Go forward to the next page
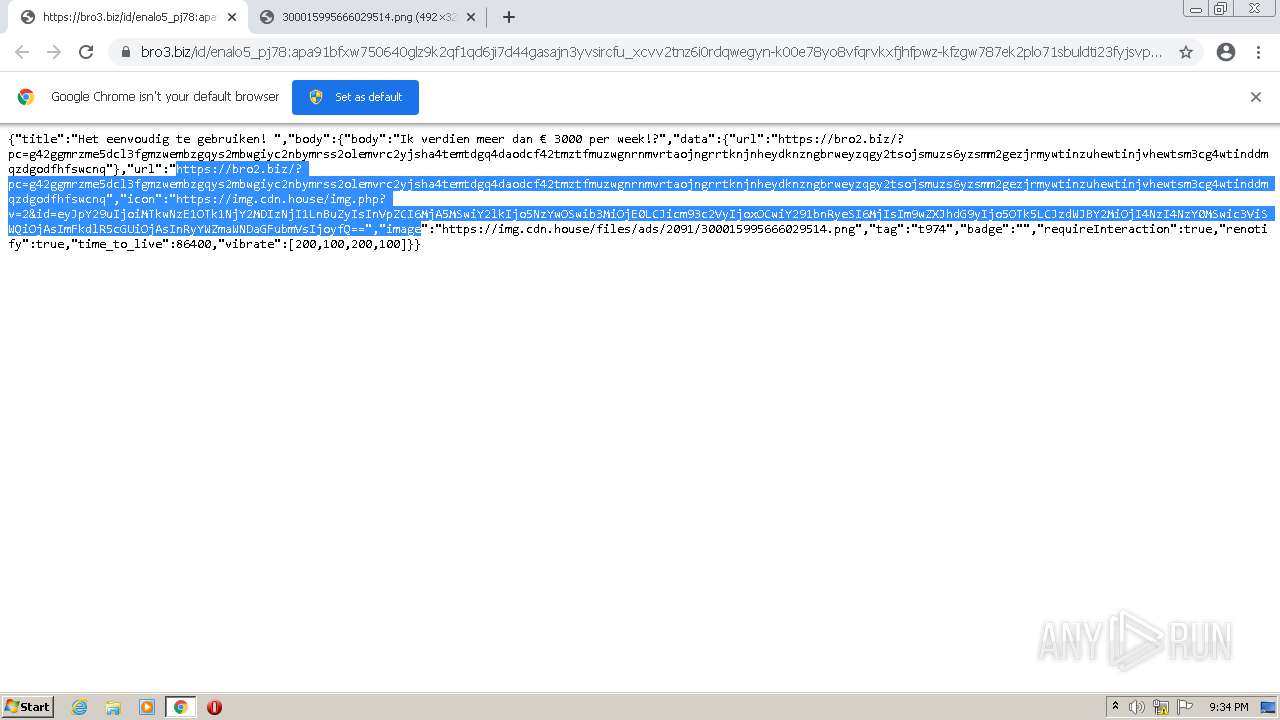1280x720 pixels. 54,52
